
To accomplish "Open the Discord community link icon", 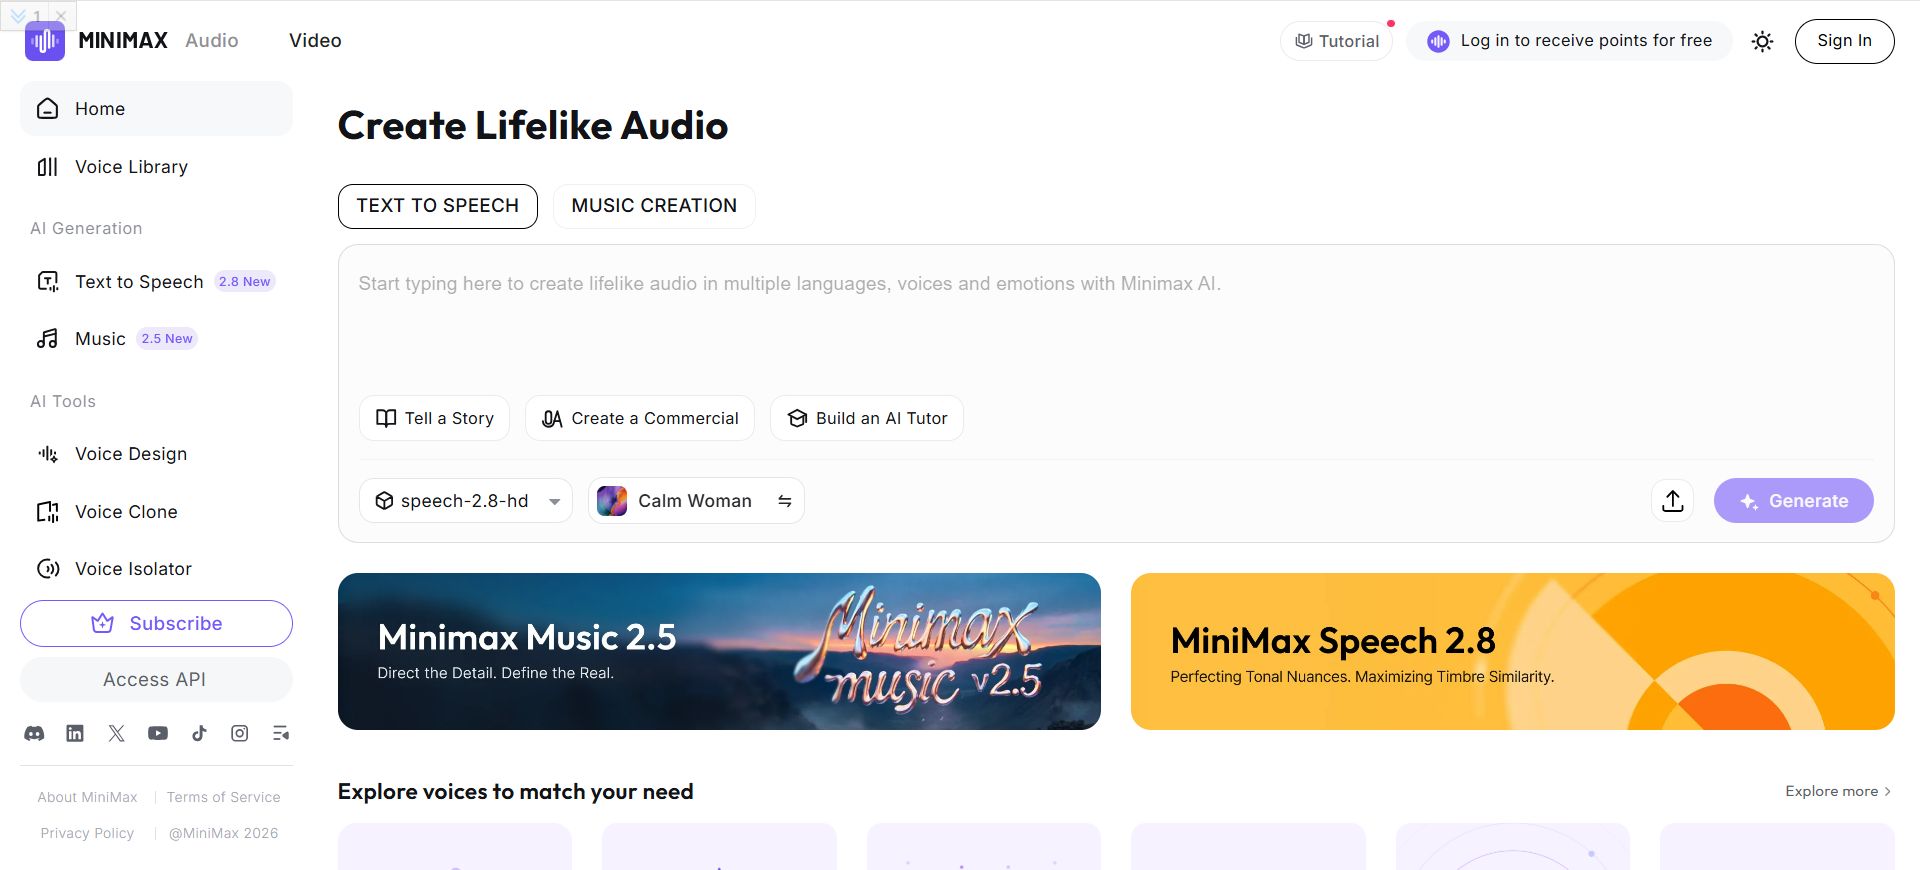I will [34, 734].
